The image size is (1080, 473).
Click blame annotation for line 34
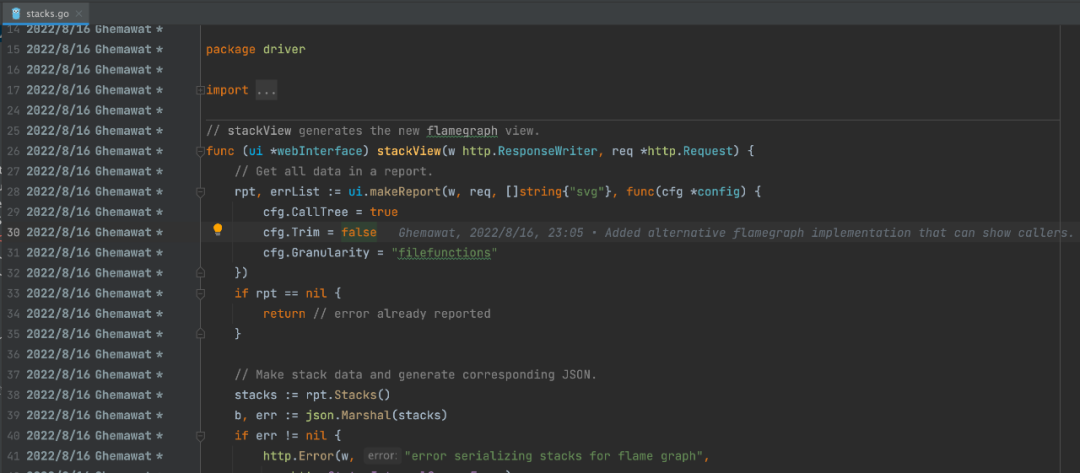94,313
